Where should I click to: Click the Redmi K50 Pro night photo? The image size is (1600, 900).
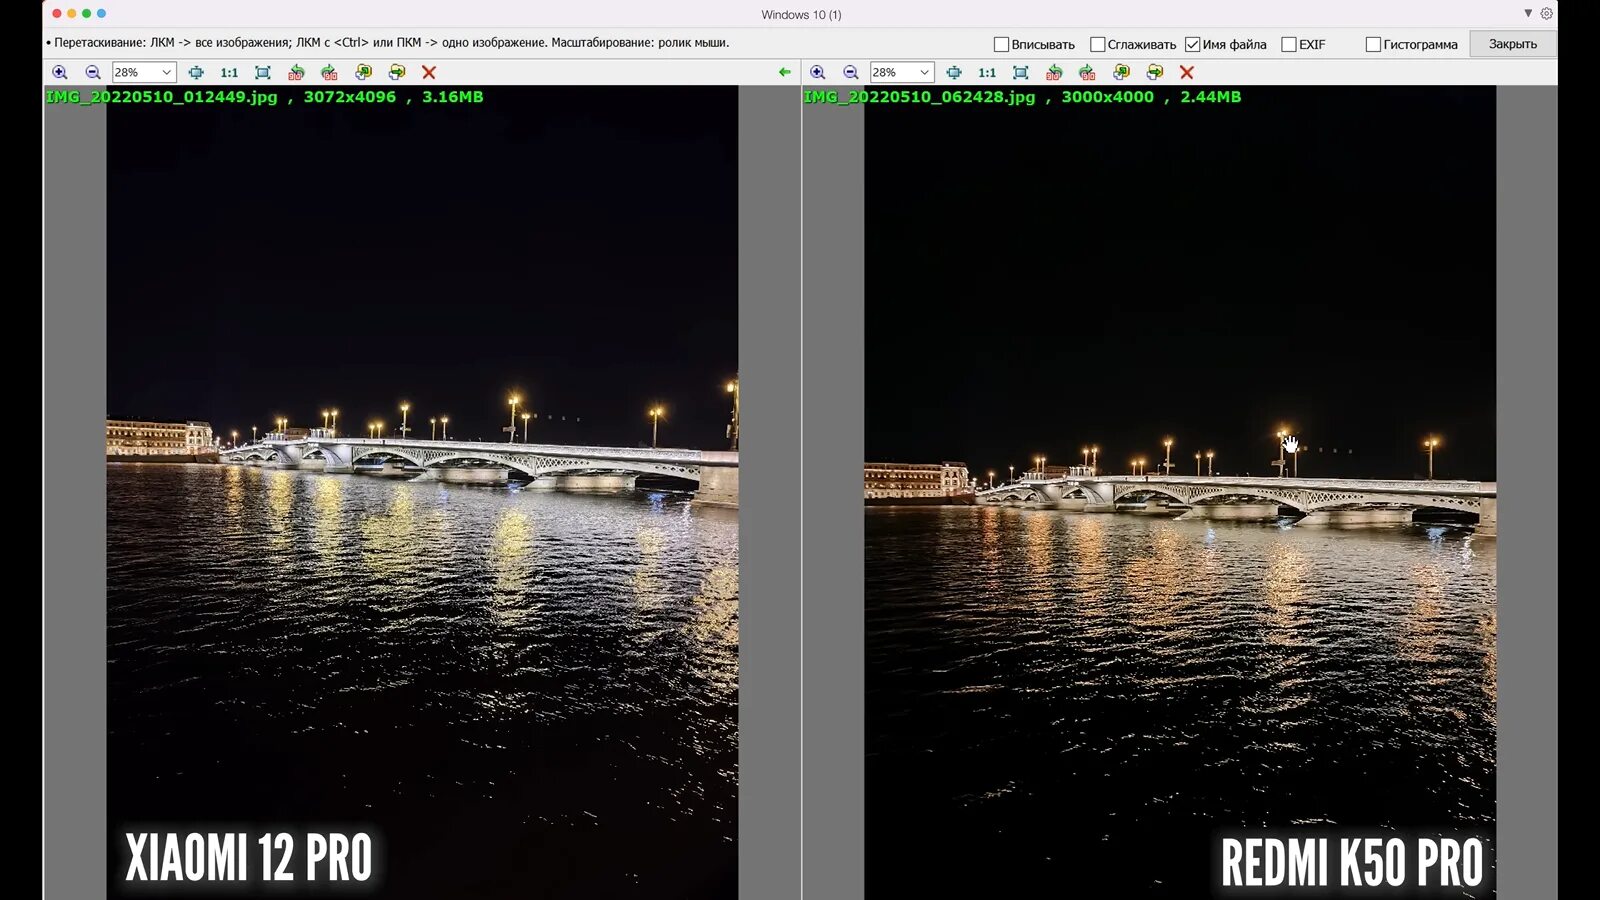click(x=1180, y=492)
